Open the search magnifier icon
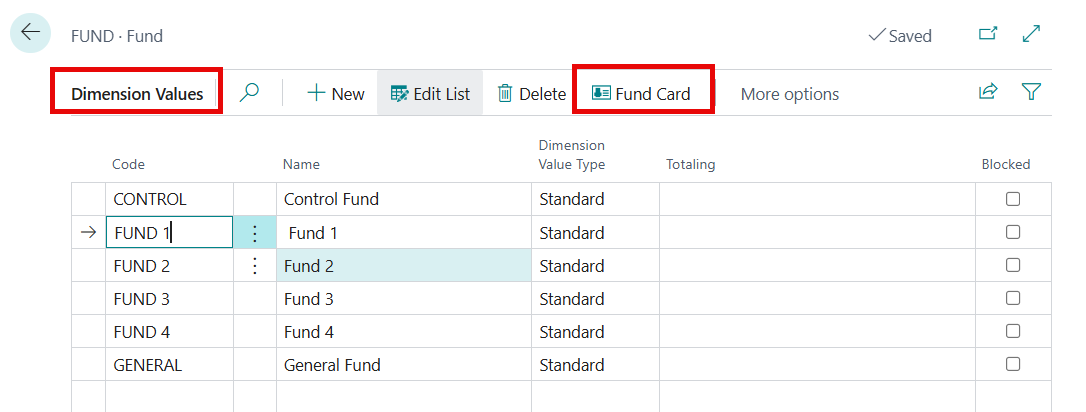This screenshot has height=412, width=1086. (250, 93)
